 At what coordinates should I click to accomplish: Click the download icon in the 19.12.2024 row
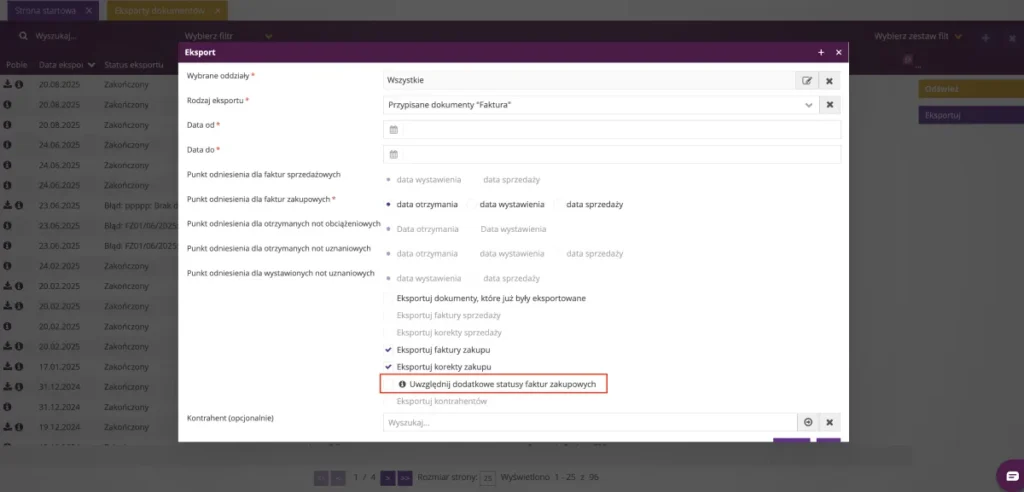click(x=7, y=426)
